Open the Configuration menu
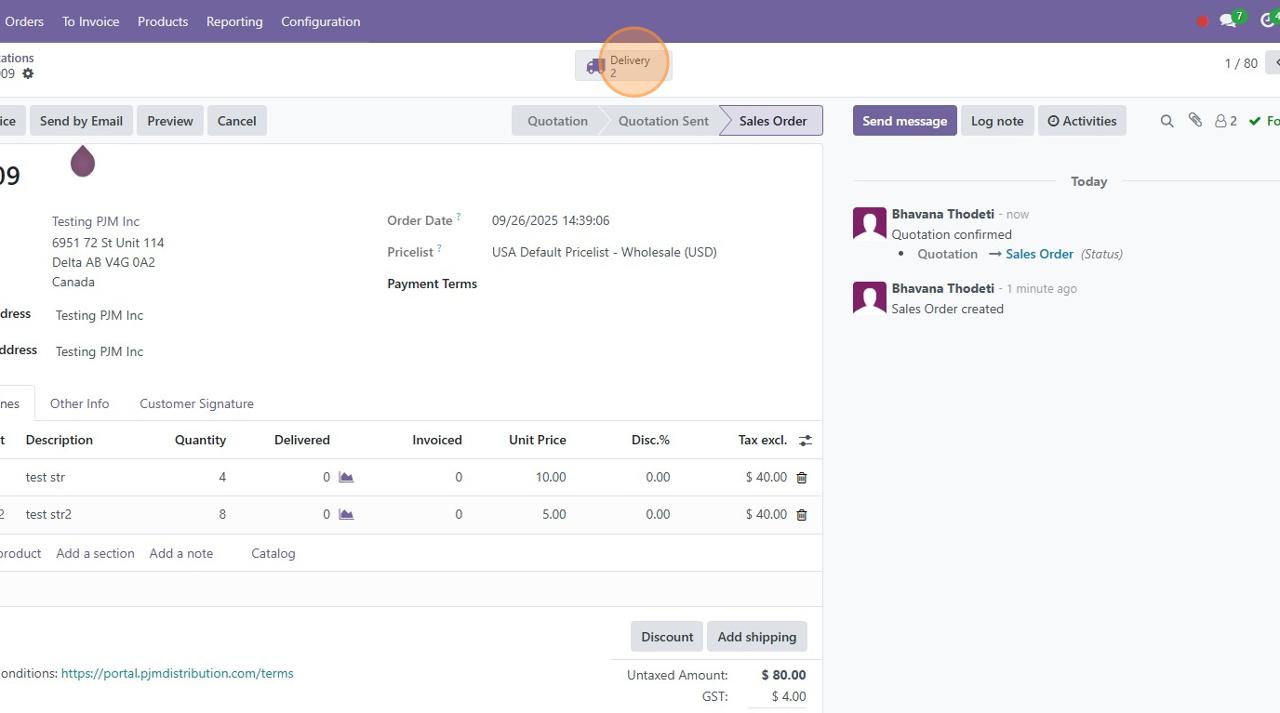Screen dimensions: 1280x713 pos(320,21)
